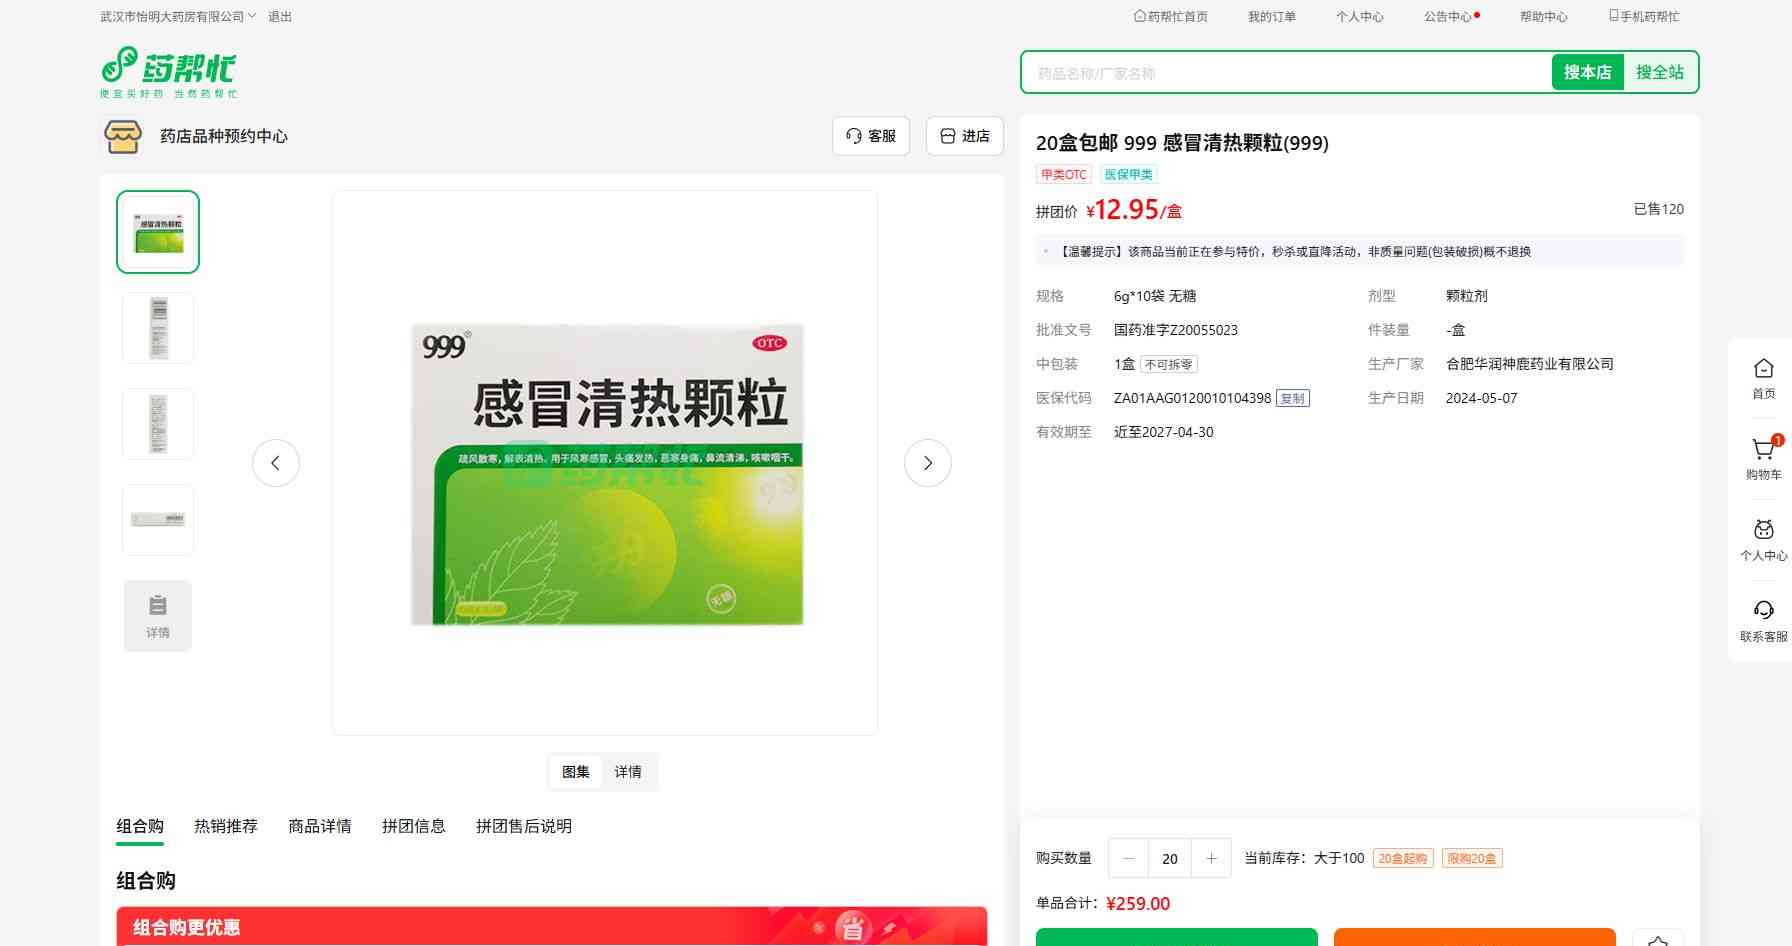The height and width of the screenshot is (946, 1792).
Task: Click the 复制 button next to 医保代码
Action: coord(1292,398)
